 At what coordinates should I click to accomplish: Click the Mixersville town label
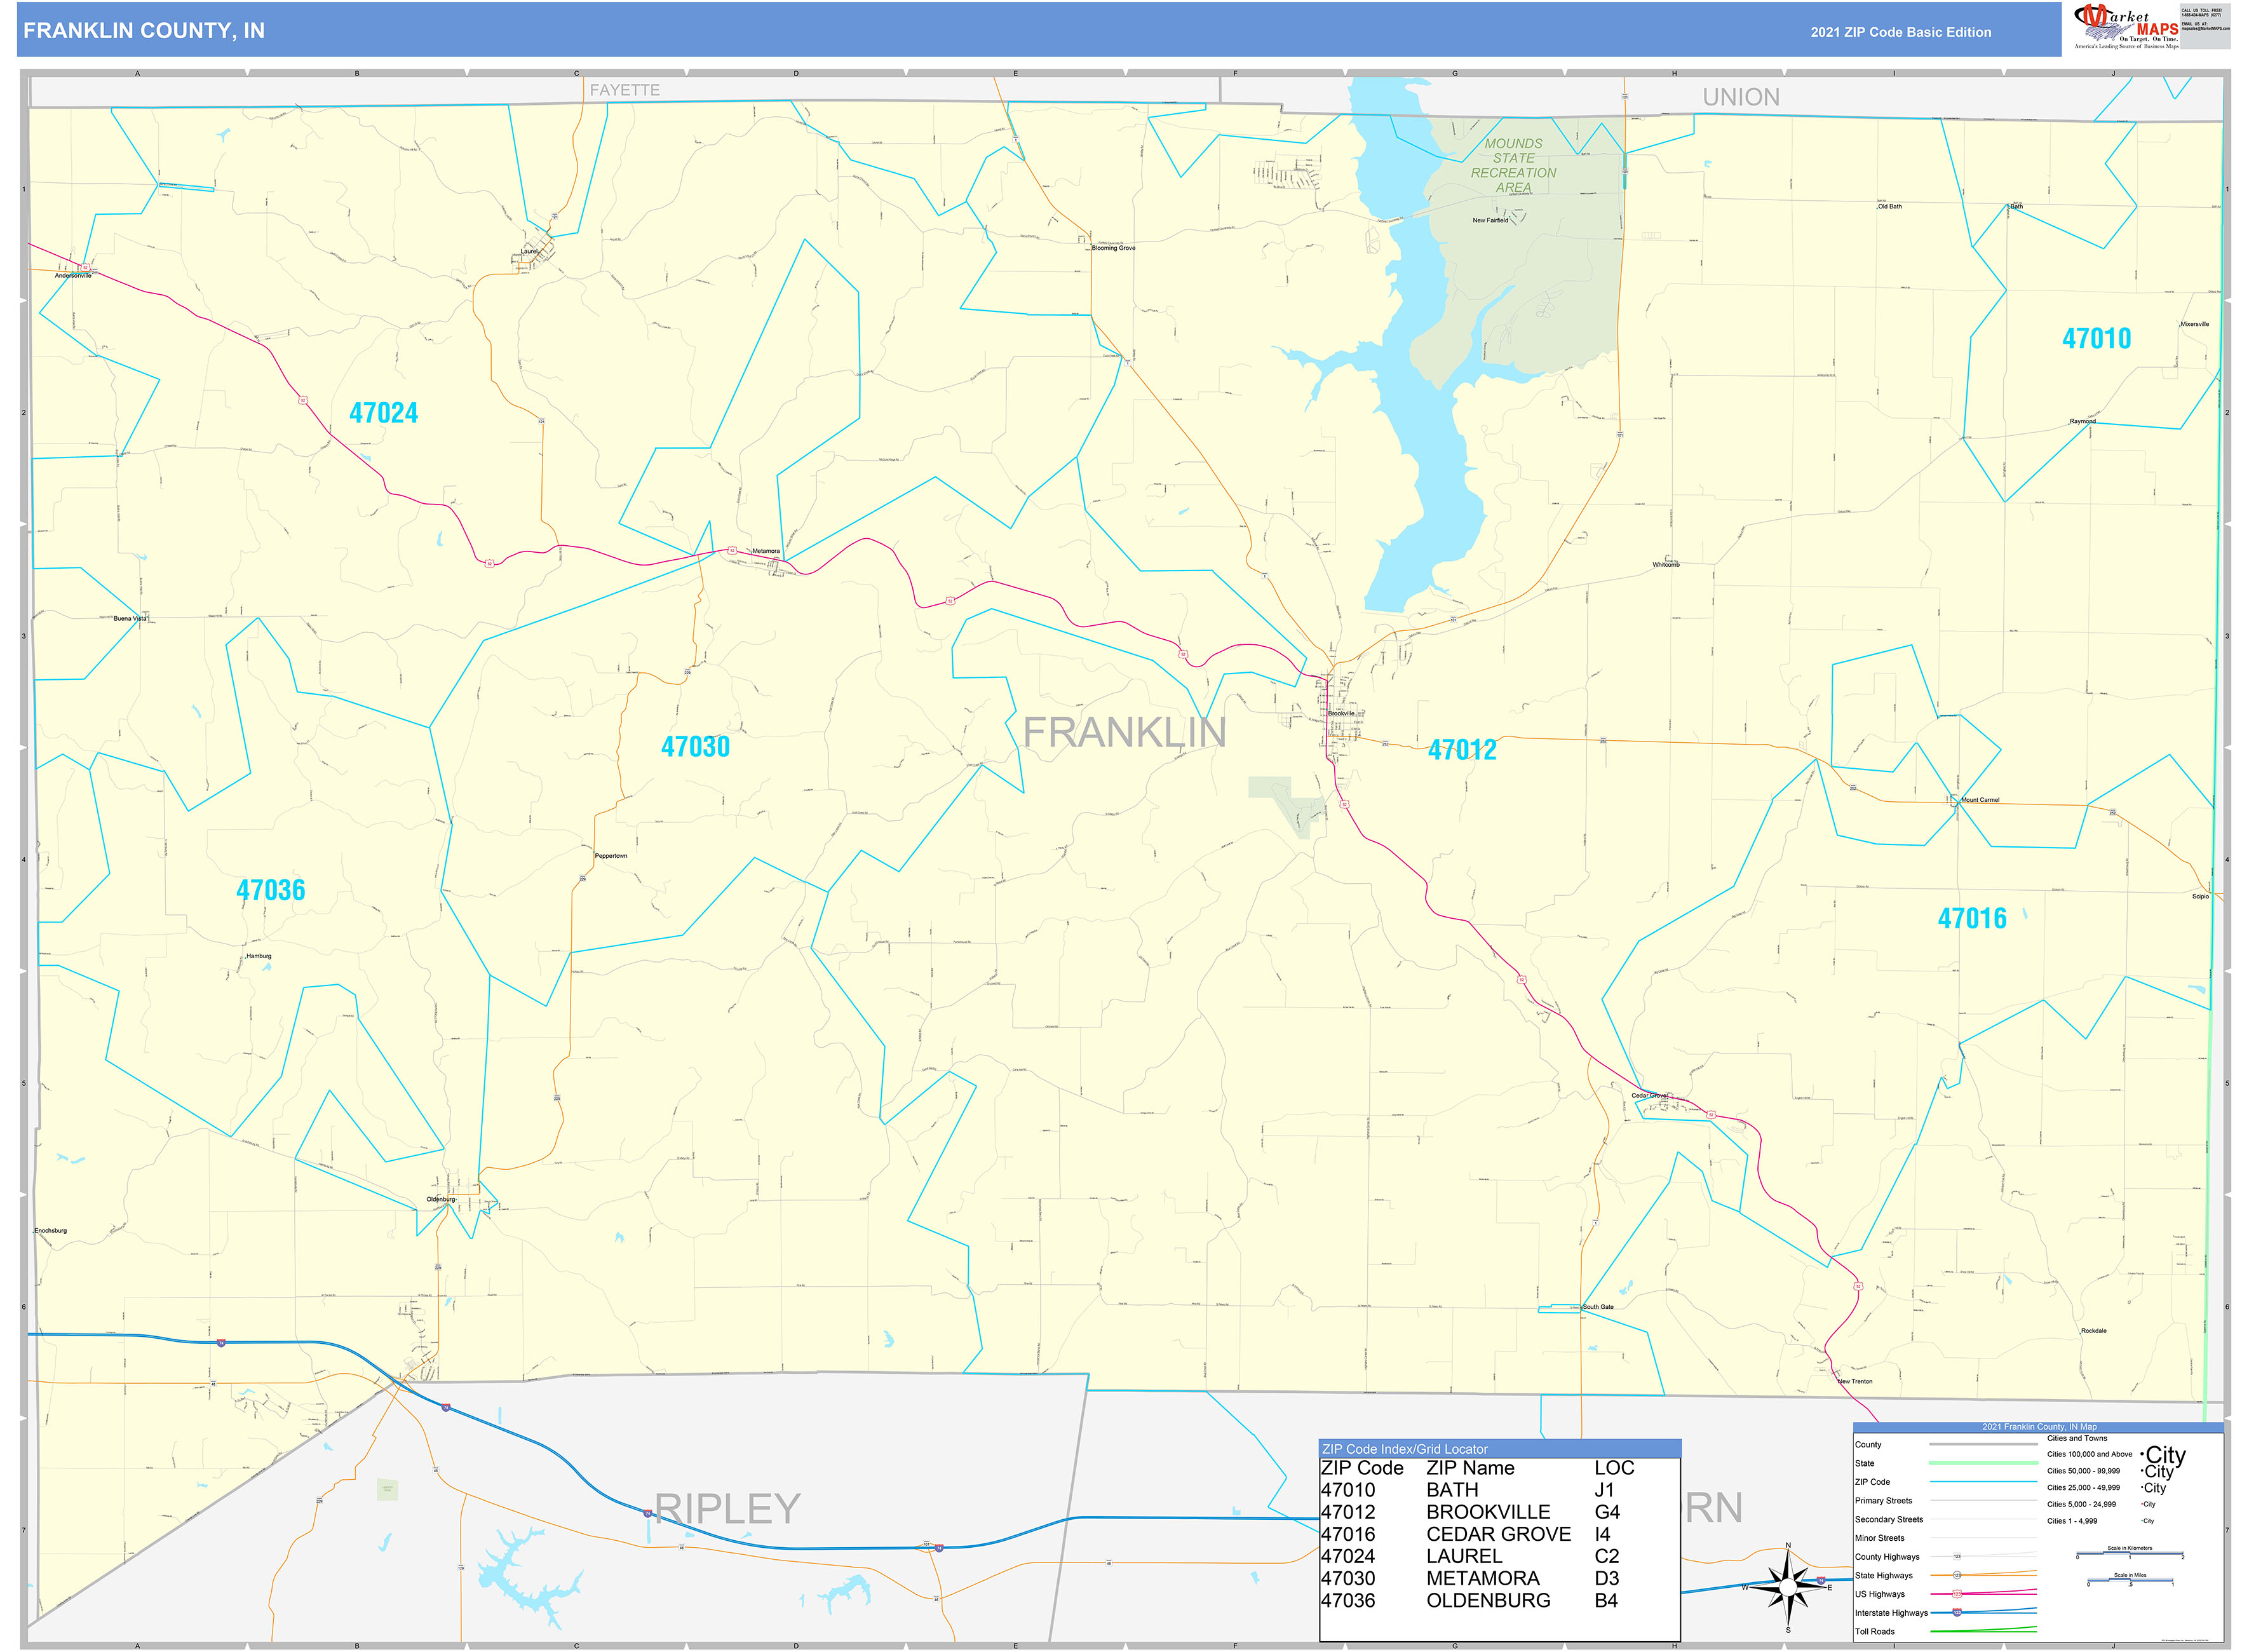click(x=2195, y=324)
